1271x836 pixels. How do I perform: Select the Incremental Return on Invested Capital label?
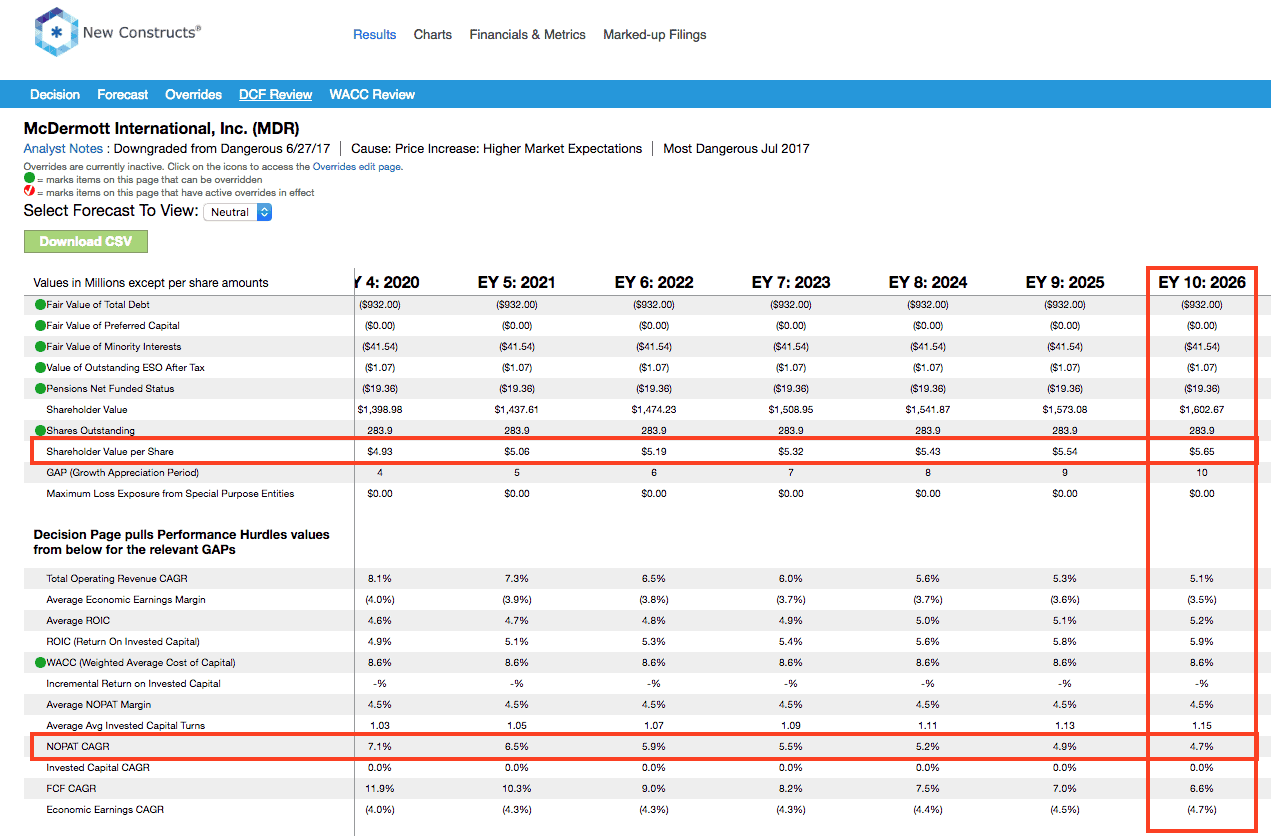click(133, 684)
